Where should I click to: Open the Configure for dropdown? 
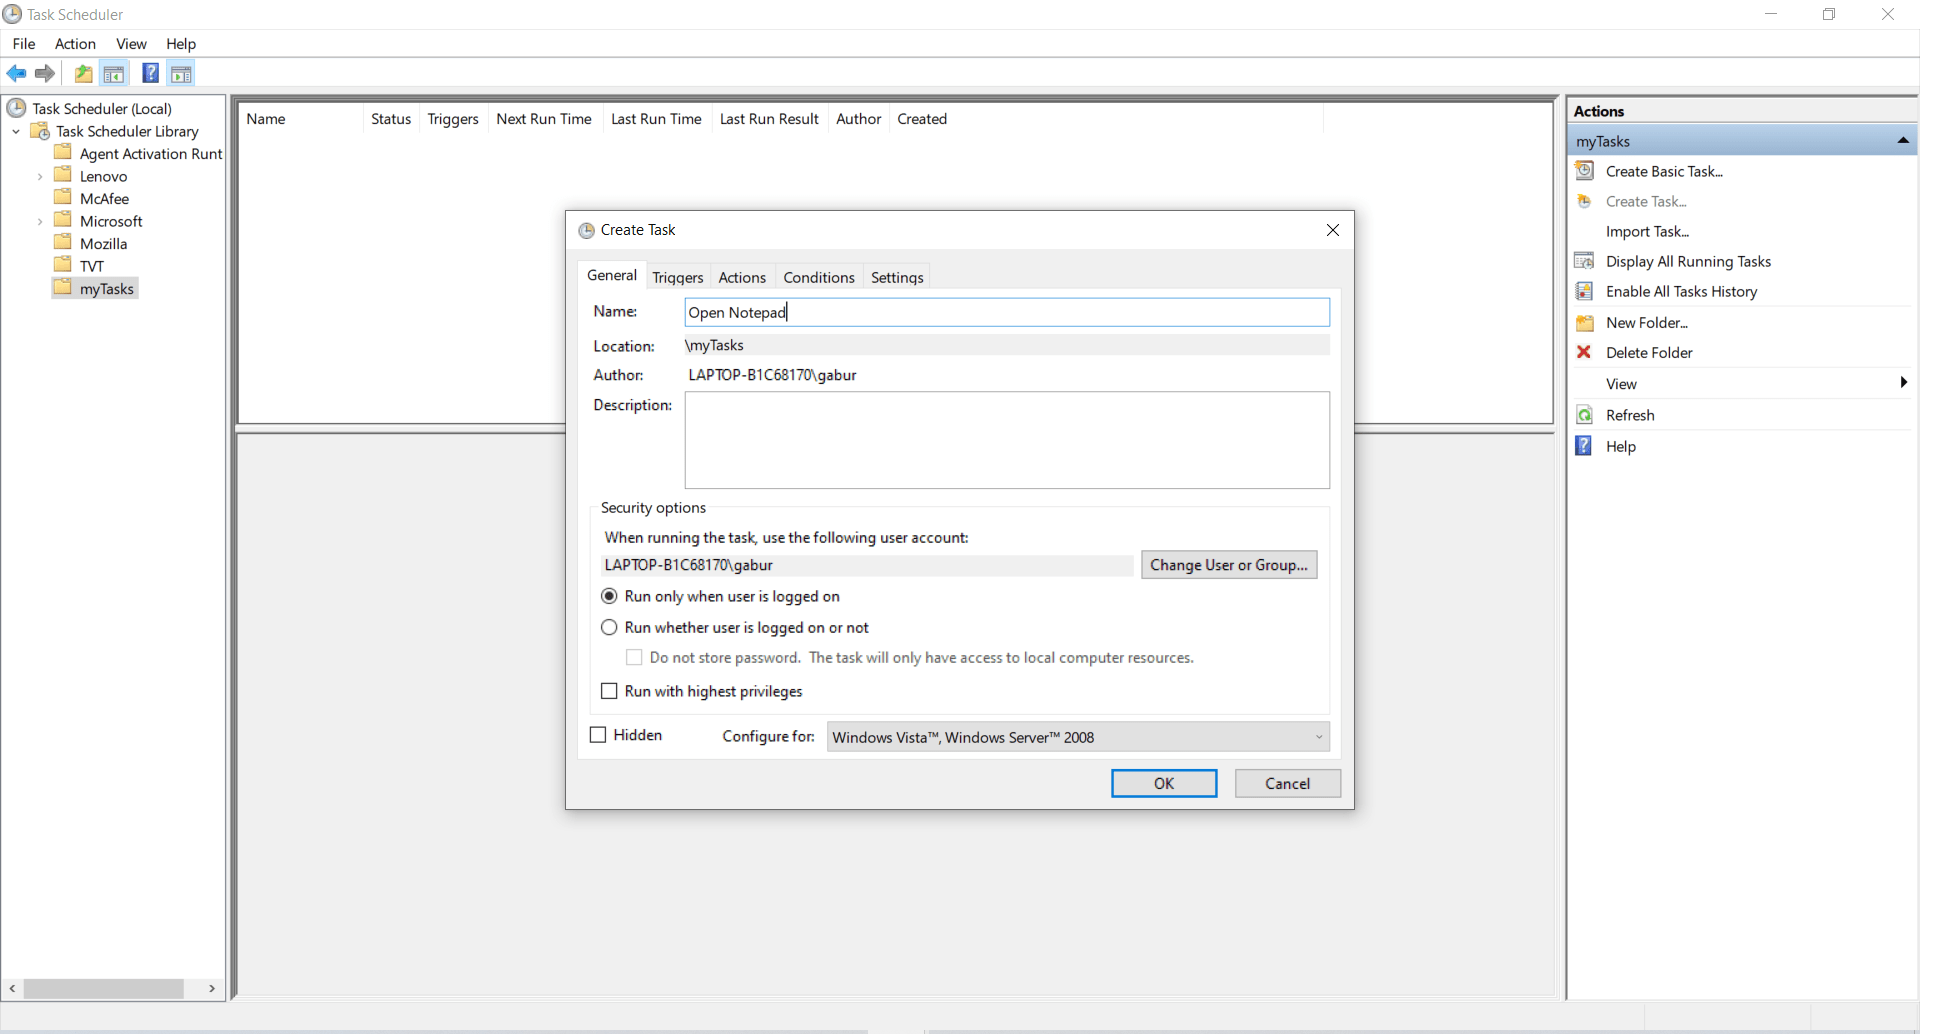point(1078,737)
